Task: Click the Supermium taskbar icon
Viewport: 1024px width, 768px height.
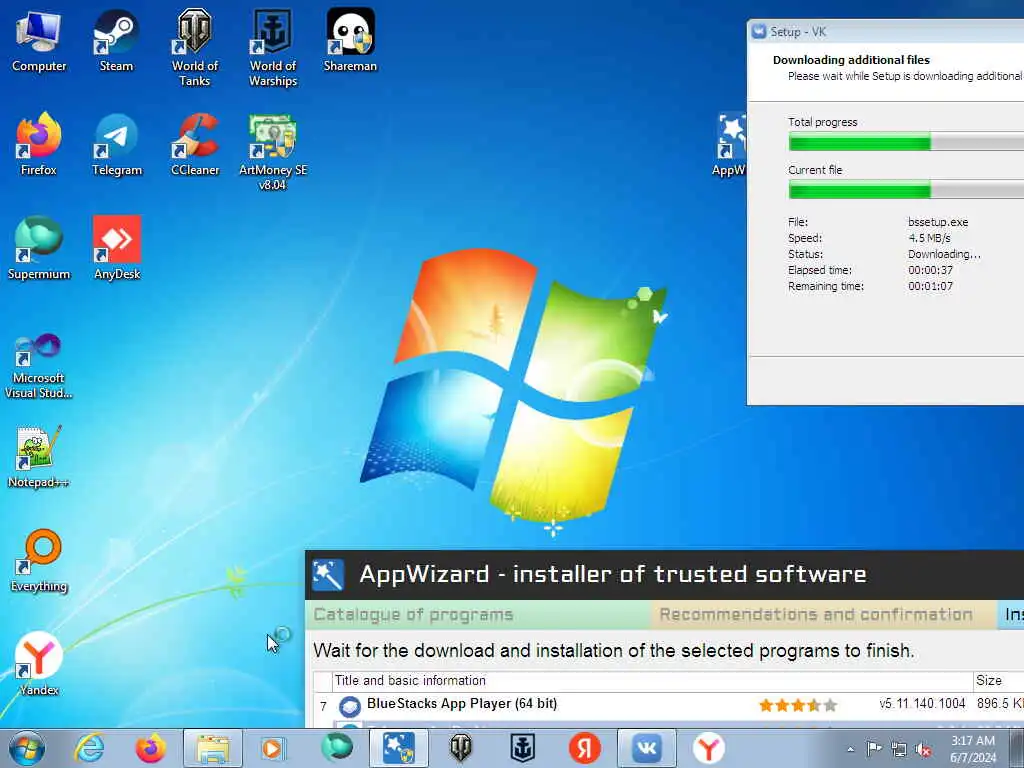Action: point(337,748)
